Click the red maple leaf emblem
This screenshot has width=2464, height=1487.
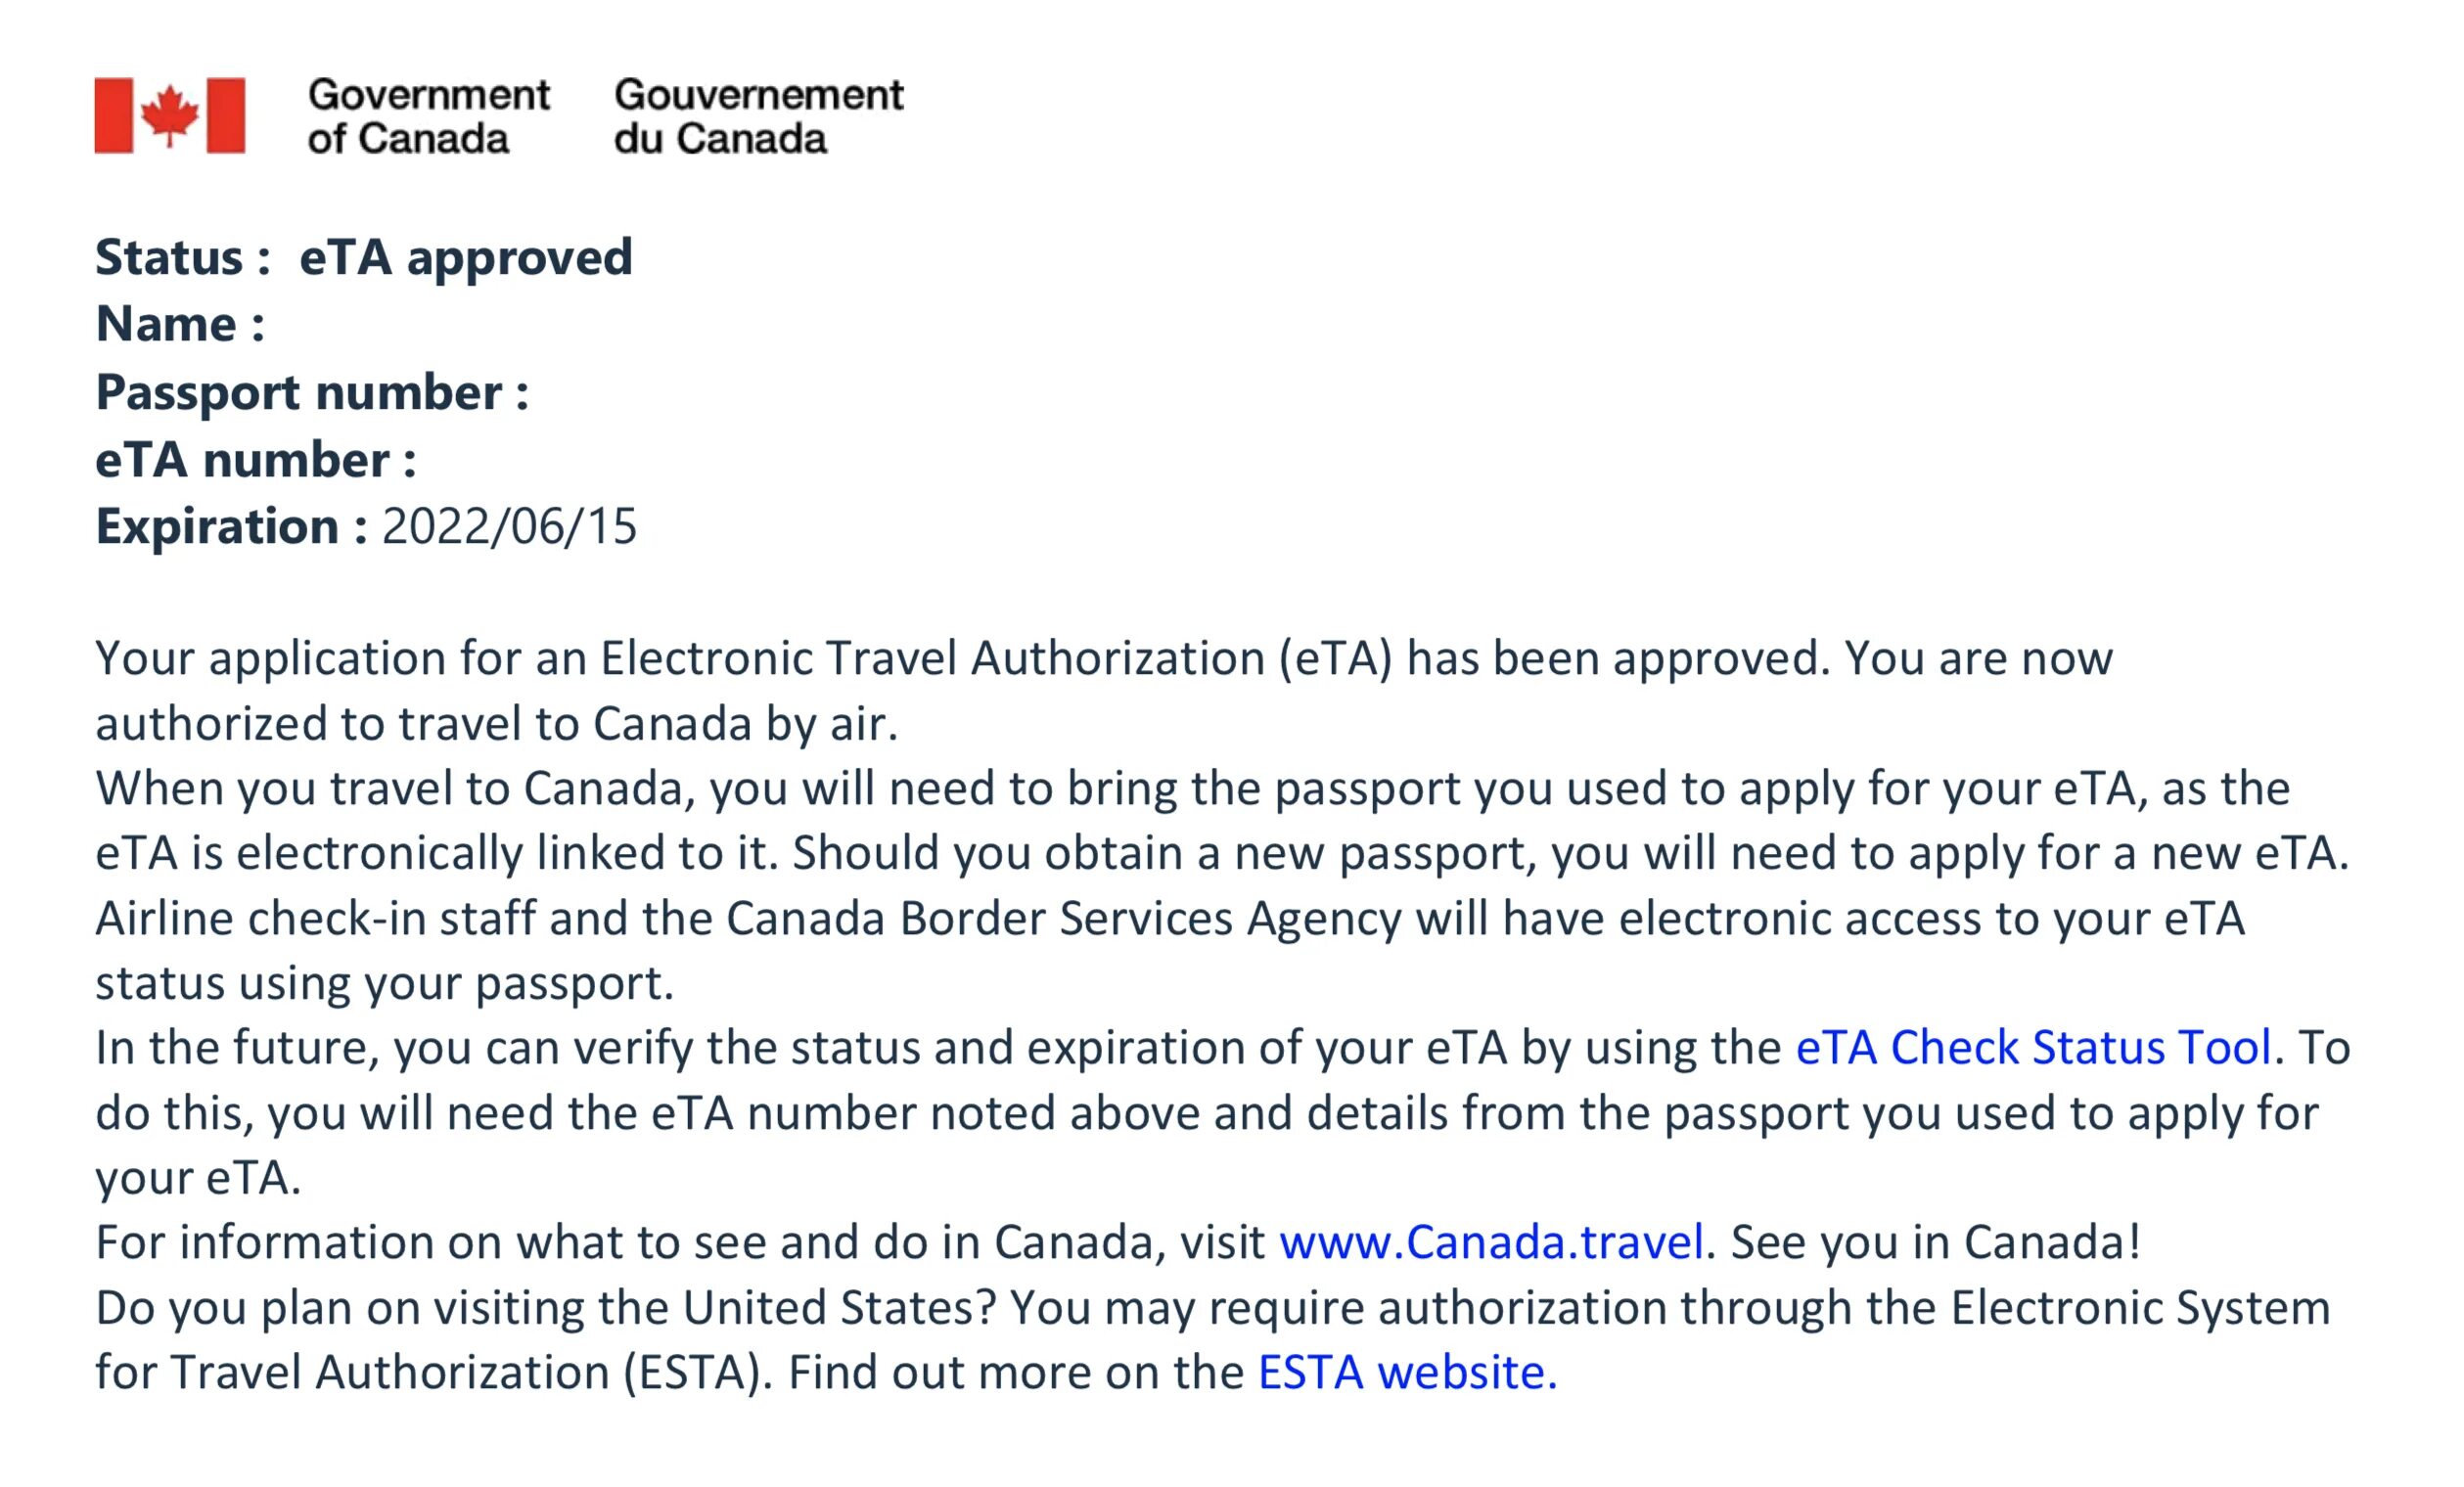coord(169,115)
